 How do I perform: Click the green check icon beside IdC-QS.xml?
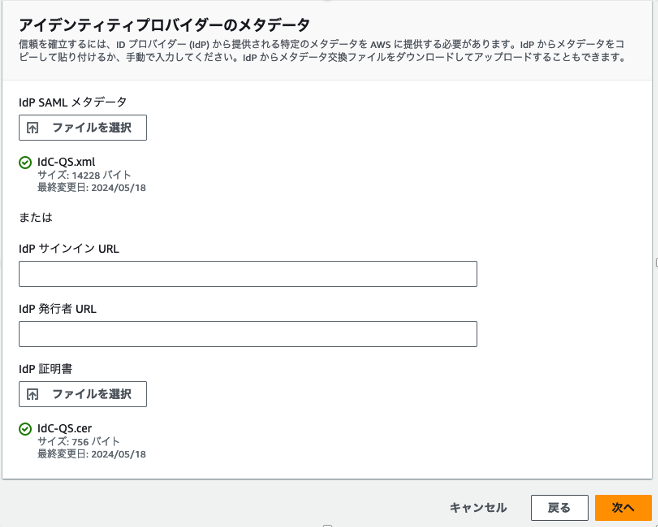(25, 162)
